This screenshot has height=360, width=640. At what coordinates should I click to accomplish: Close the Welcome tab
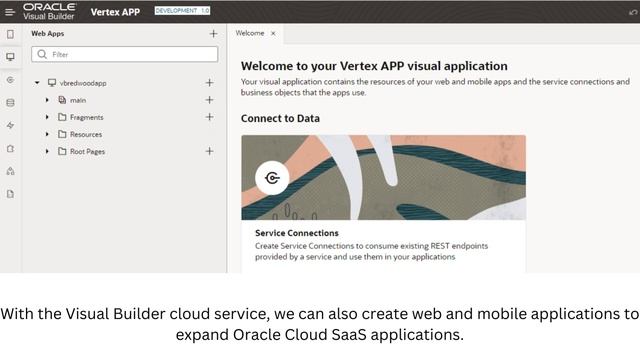point(273,33)
